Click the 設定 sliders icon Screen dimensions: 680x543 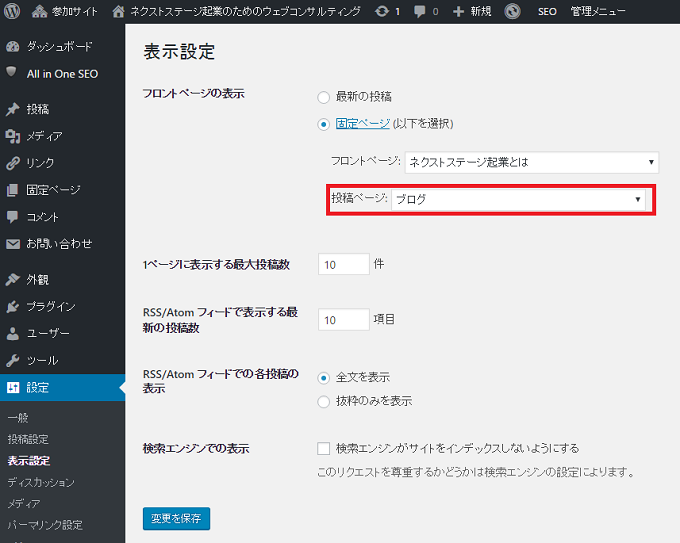click(x=13, y=387)
